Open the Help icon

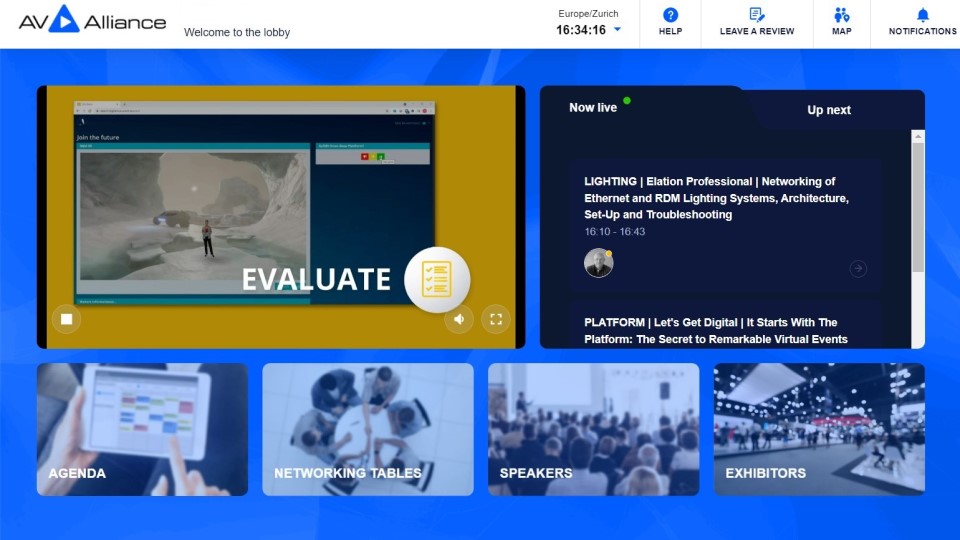click(670, 15)
